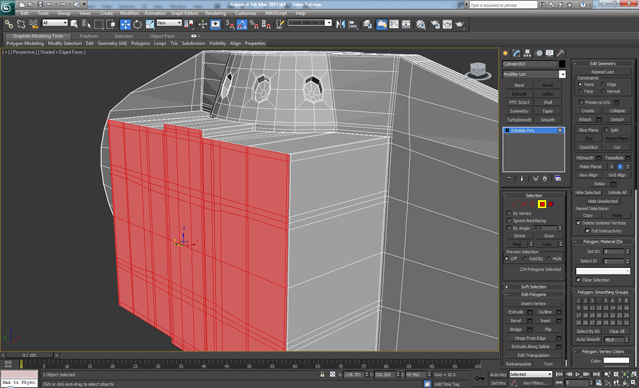This screenshot has height=388, width=639.
Task: Select Polygon sub-object level
Action: (542, 204)
